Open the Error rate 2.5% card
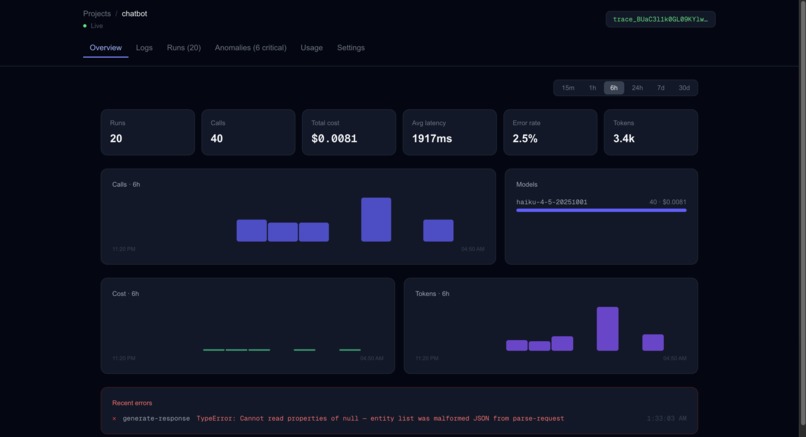The height and width of the screenshot is (437, 806). tap(550, 132)
